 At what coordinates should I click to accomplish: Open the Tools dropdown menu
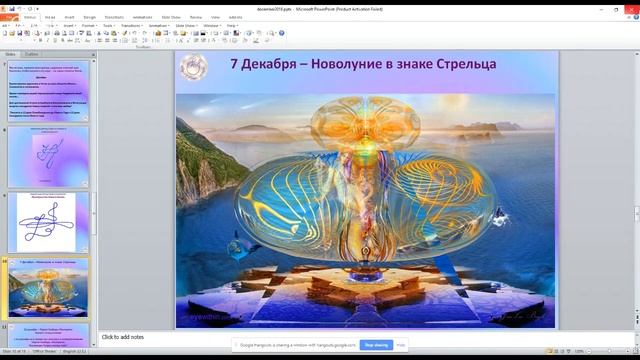click(x=108, y=26)
